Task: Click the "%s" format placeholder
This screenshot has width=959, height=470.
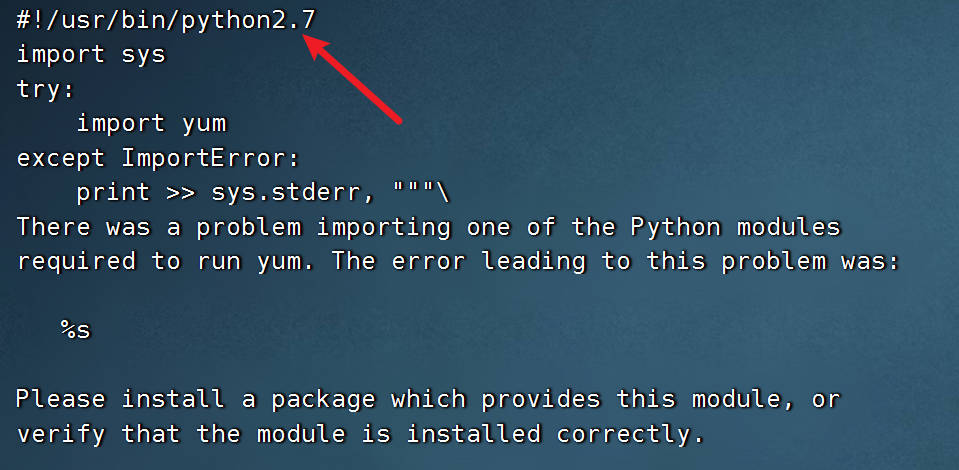Action: point(76,330)
